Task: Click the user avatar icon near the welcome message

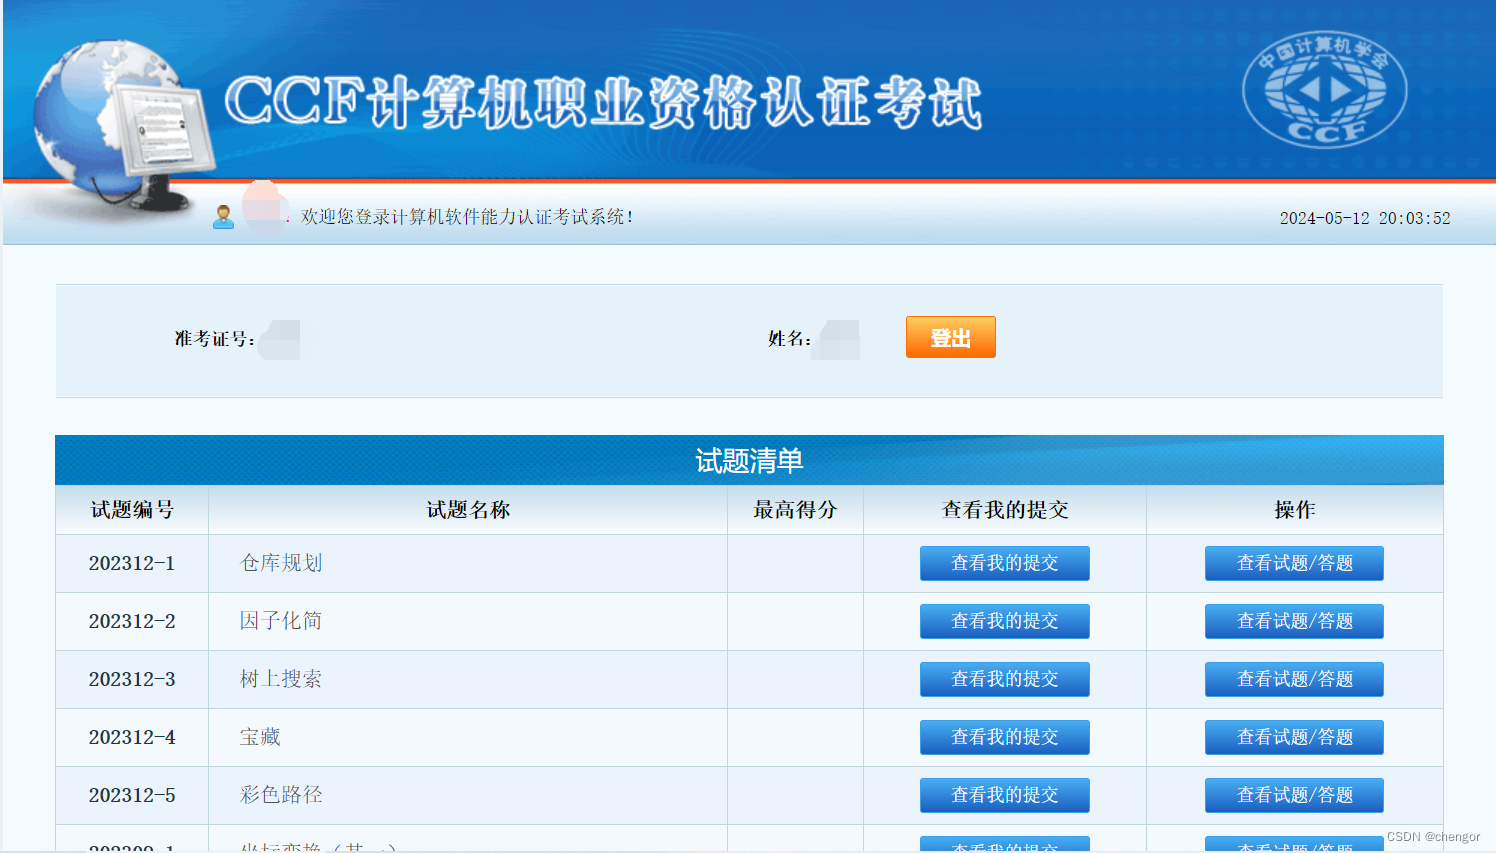Action: coord(223,216)
